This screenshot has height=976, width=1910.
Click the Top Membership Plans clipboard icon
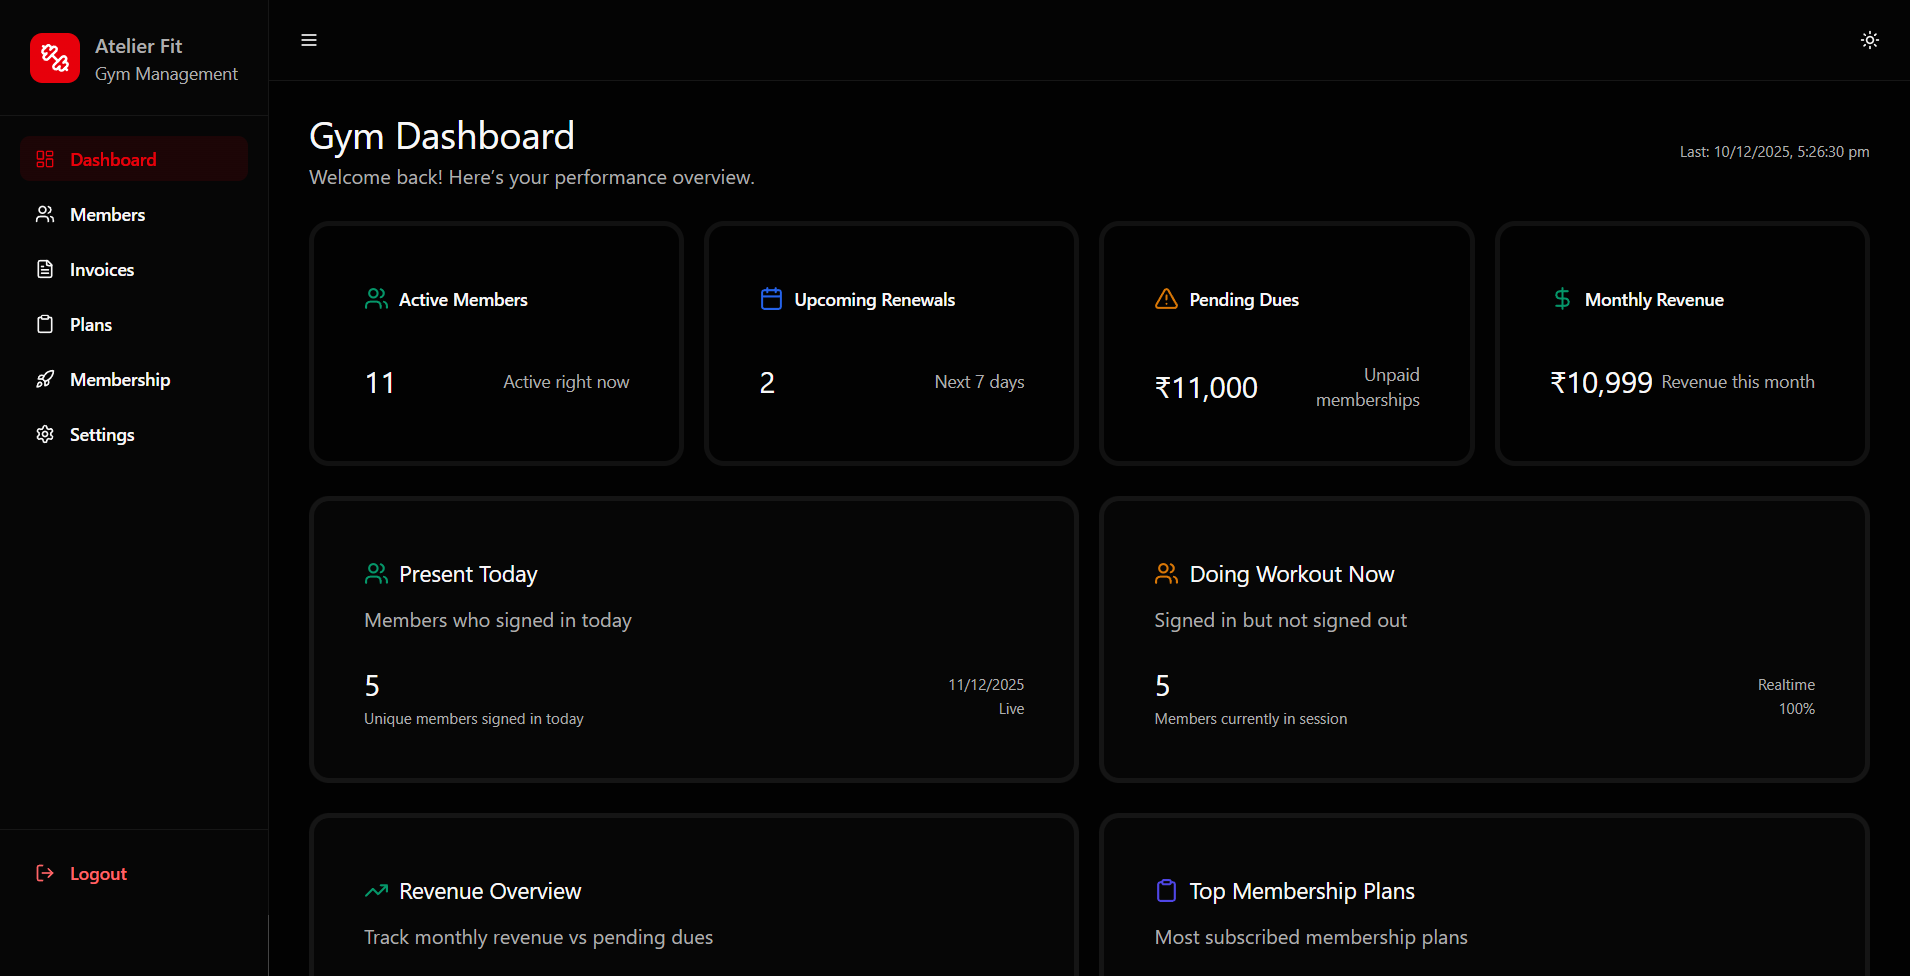click(1166, 890)
